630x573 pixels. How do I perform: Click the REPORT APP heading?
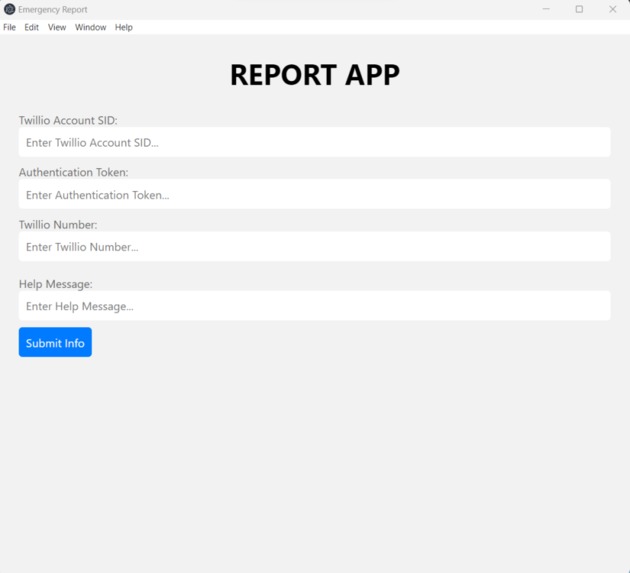click(x=315, y=75)
